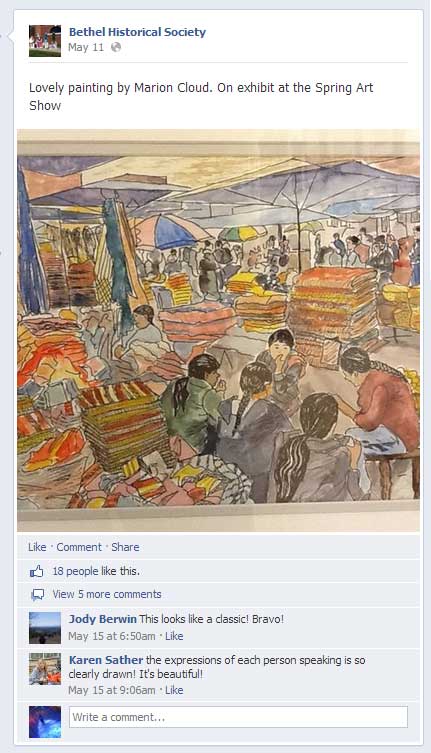Click Comment link under the painting
431x753 pixels.
click(79, 547)
